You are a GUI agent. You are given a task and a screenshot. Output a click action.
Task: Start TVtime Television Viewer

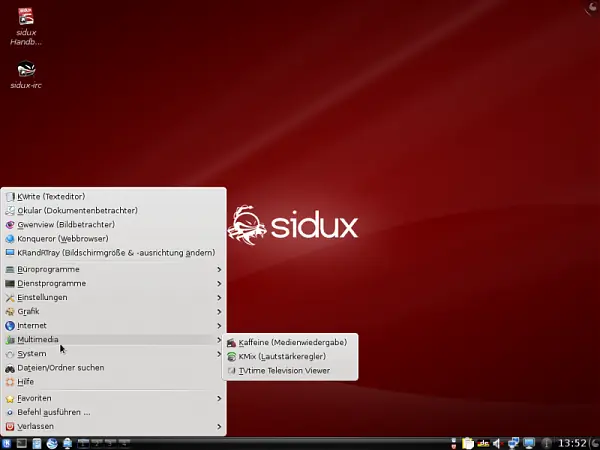[x=290, y=371]
